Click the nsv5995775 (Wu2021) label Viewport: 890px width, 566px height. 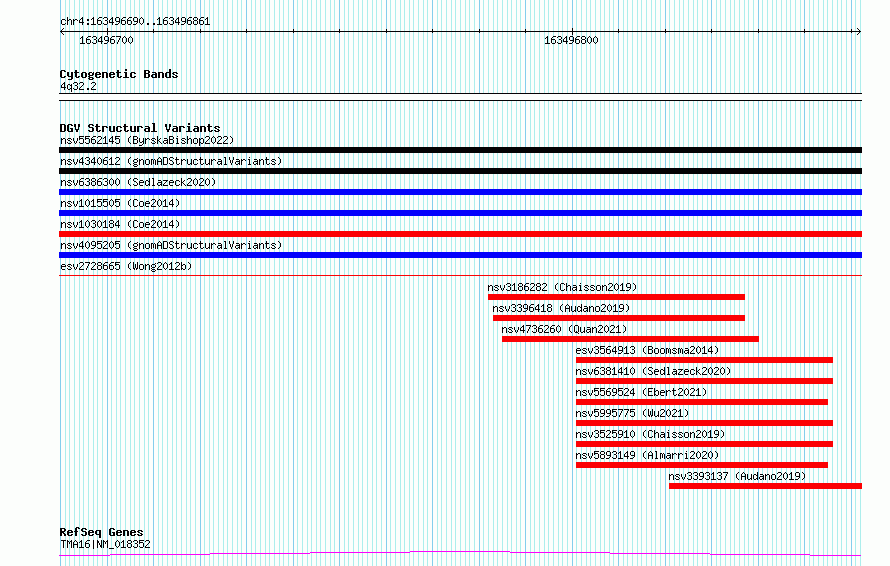coord(632,413)
